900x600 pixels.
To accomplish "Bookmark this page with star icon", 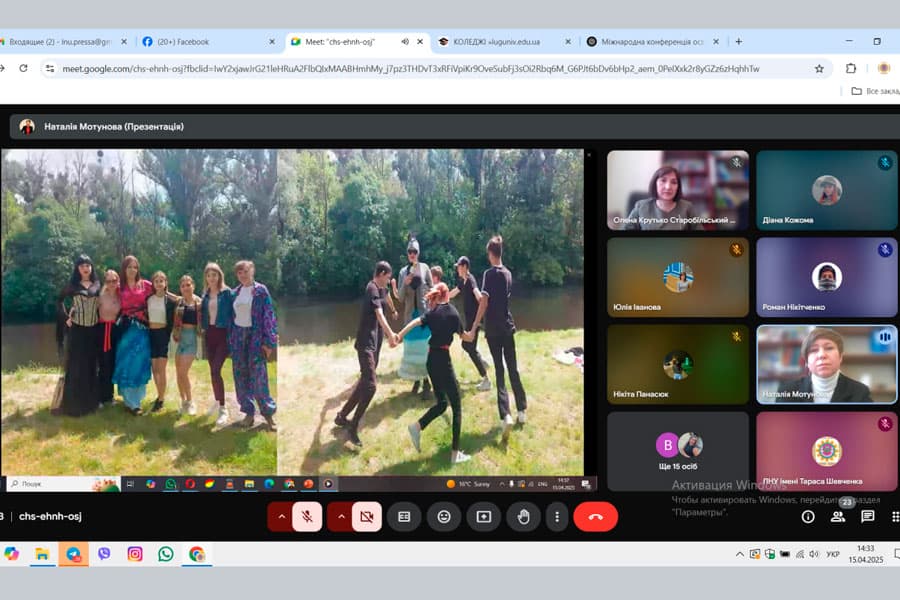I will tap(819, 69).
